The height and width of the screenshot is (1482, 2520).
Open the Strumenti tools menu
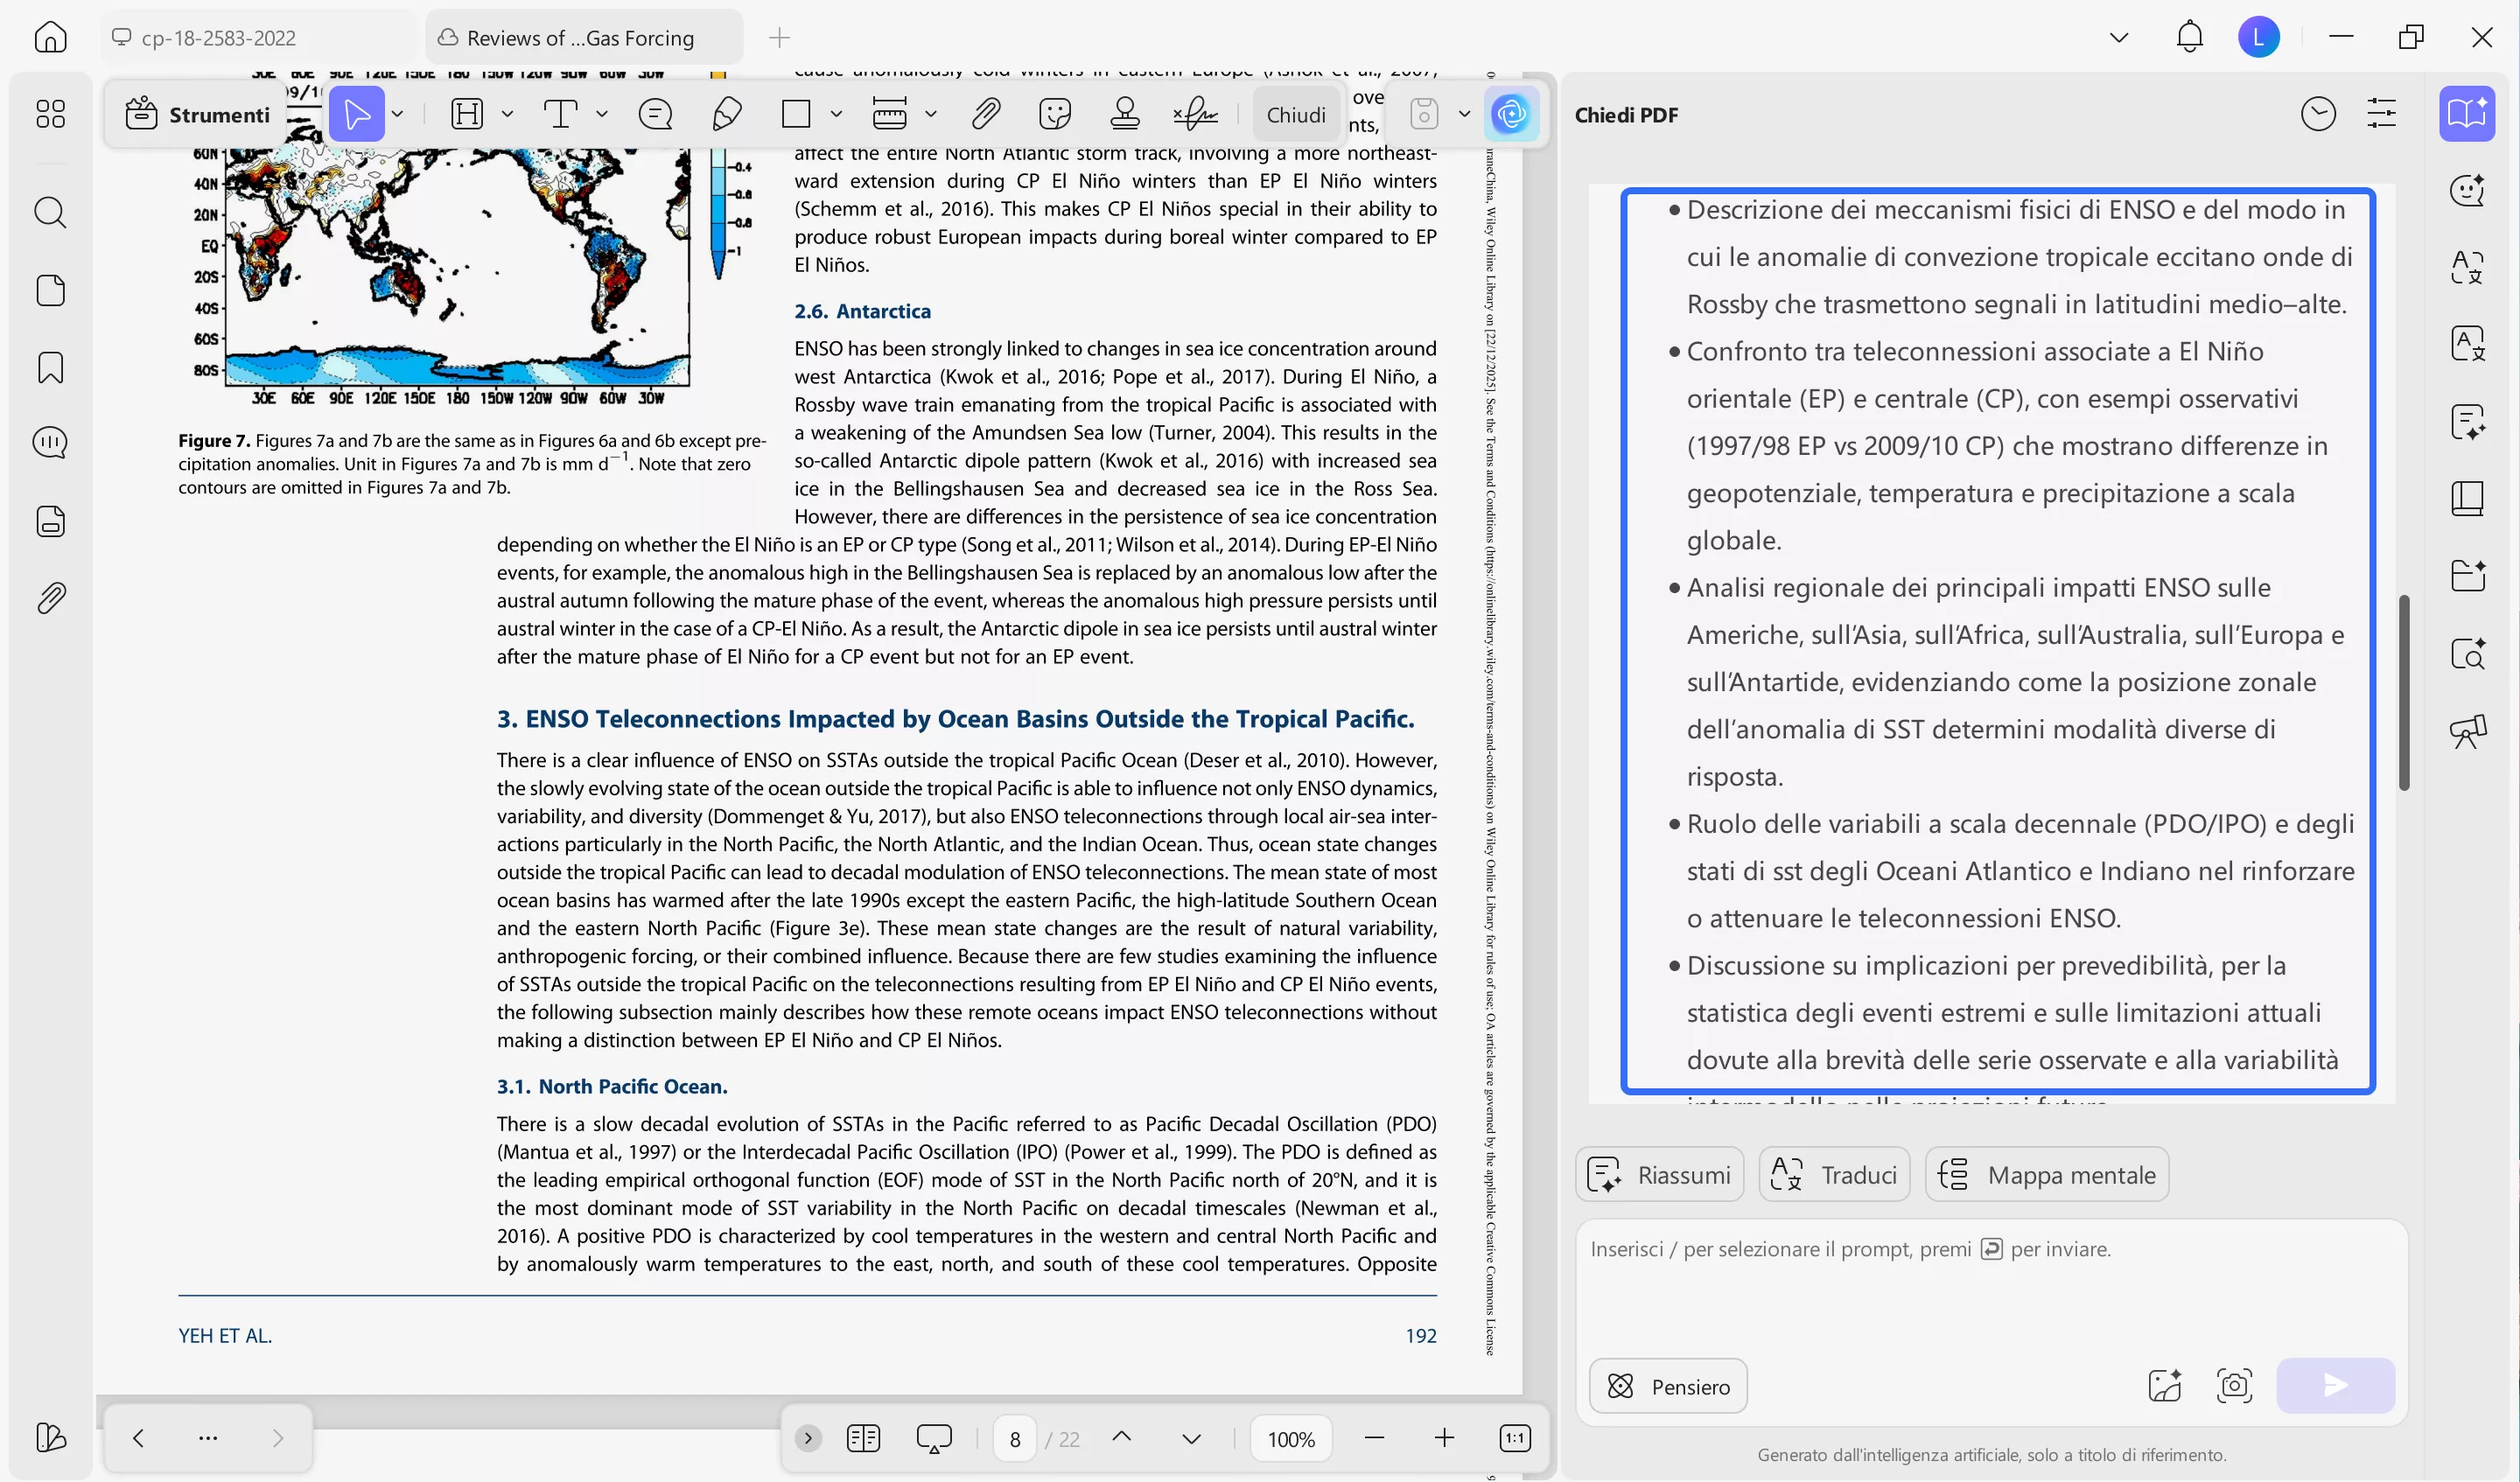pos(199,114)
